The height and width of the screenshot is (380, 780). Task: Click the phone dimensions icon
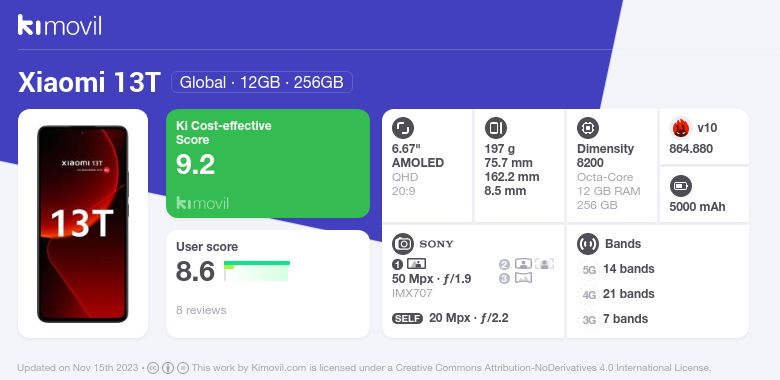tap(495, 128)
